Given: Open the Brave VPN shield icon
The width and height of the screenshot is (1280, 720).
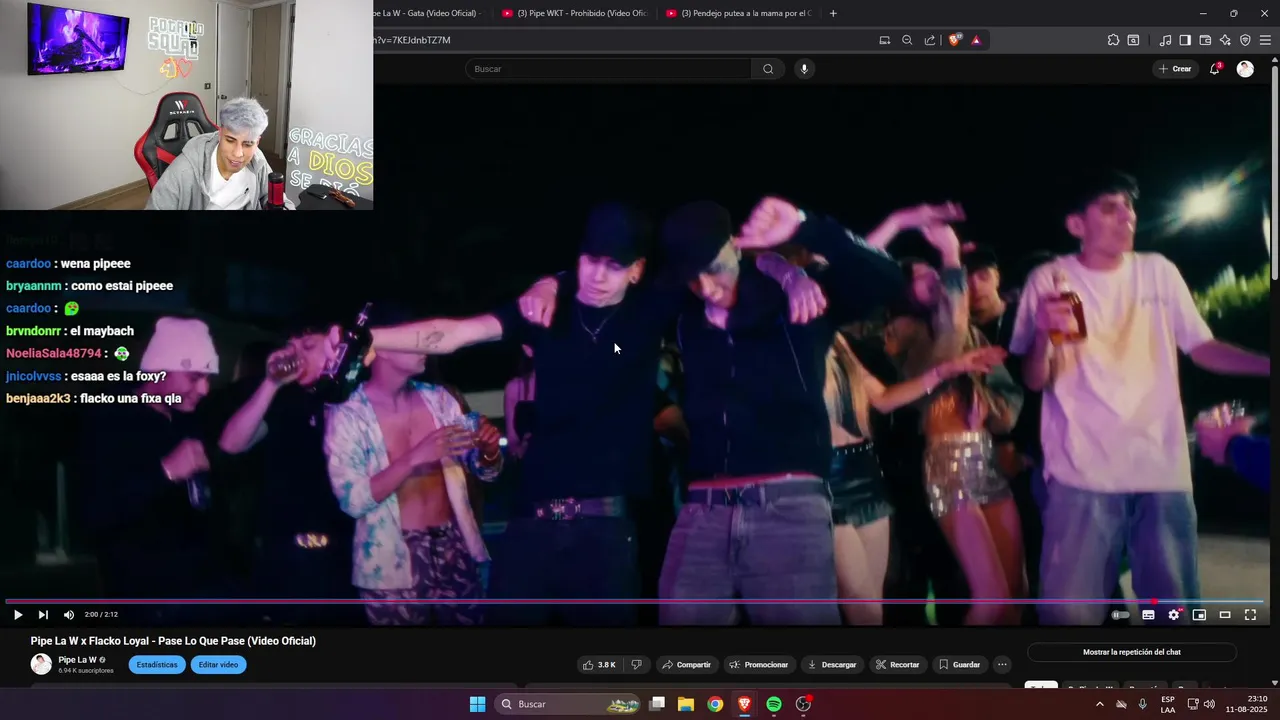Looking at the screenshot, I should 1245,40.
